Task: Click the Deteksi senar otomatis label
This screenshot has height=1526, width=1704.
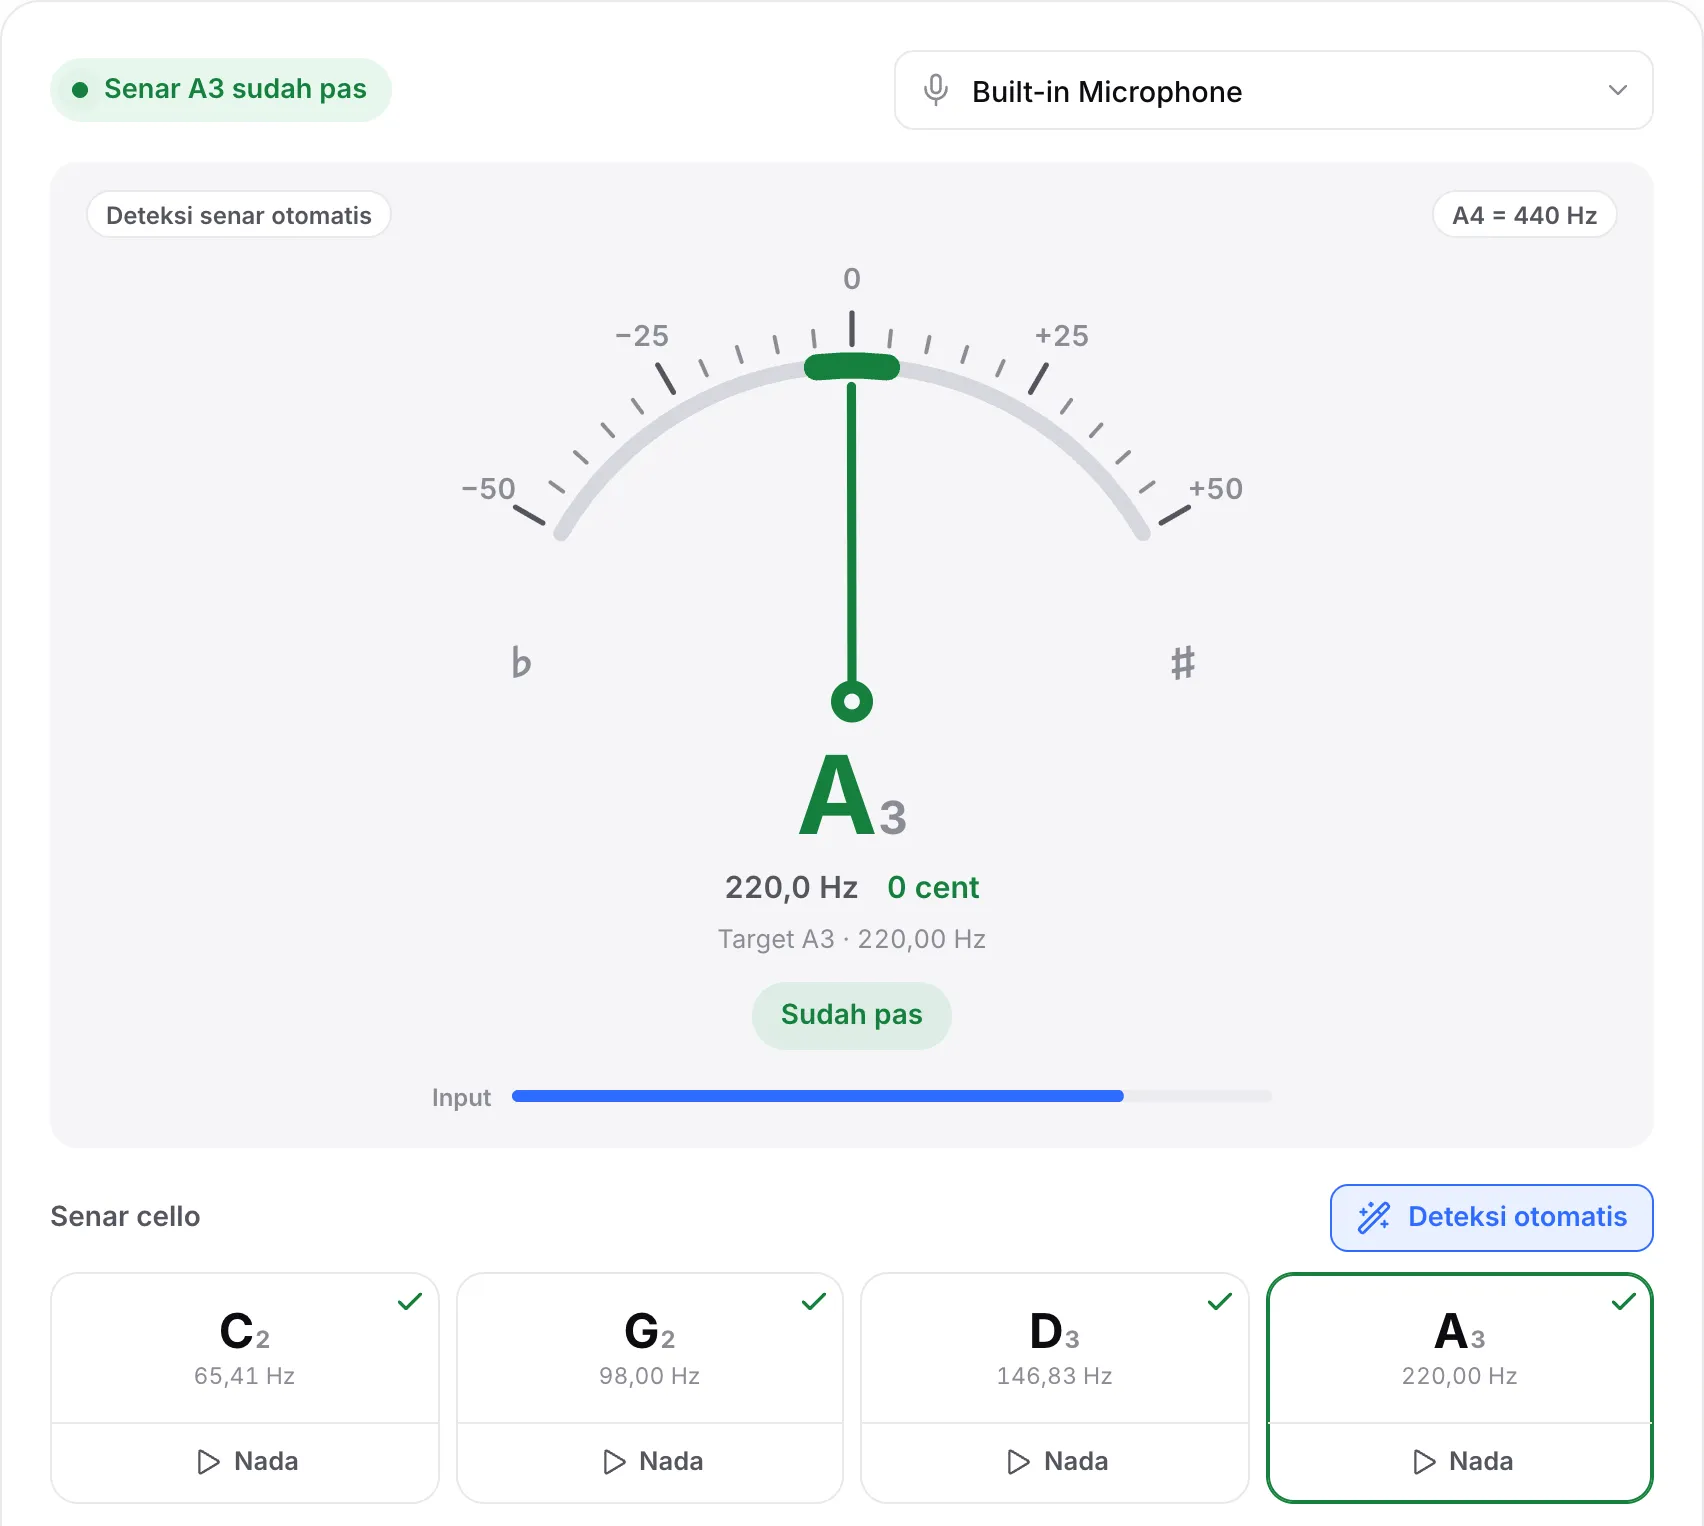Action: pyautogui.click(x=239, y=215)
